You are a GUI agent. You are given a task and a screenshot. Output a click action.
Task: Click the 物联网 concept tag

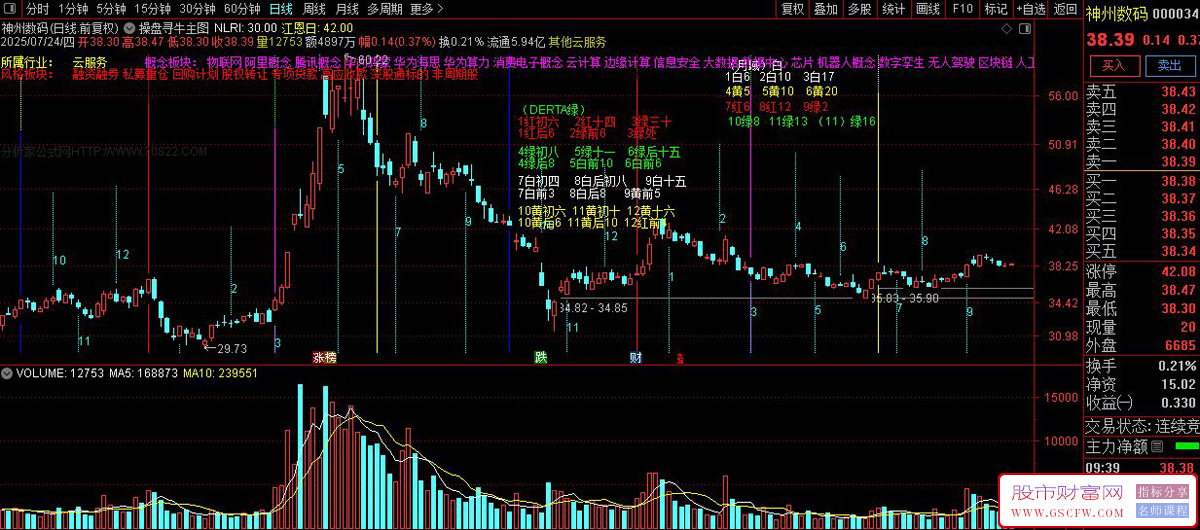coord(223,62)
